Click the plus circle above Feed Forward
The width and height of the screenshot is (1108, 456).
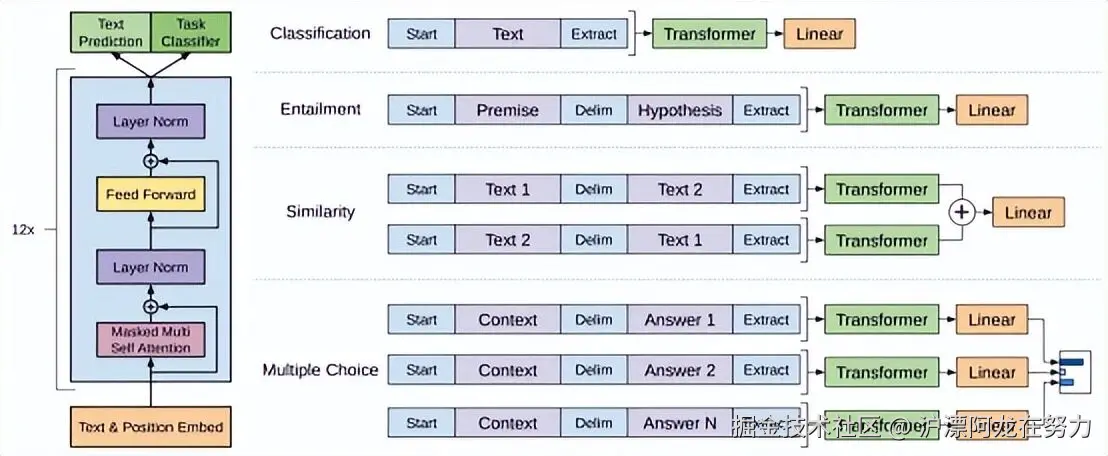coord(151,160)
